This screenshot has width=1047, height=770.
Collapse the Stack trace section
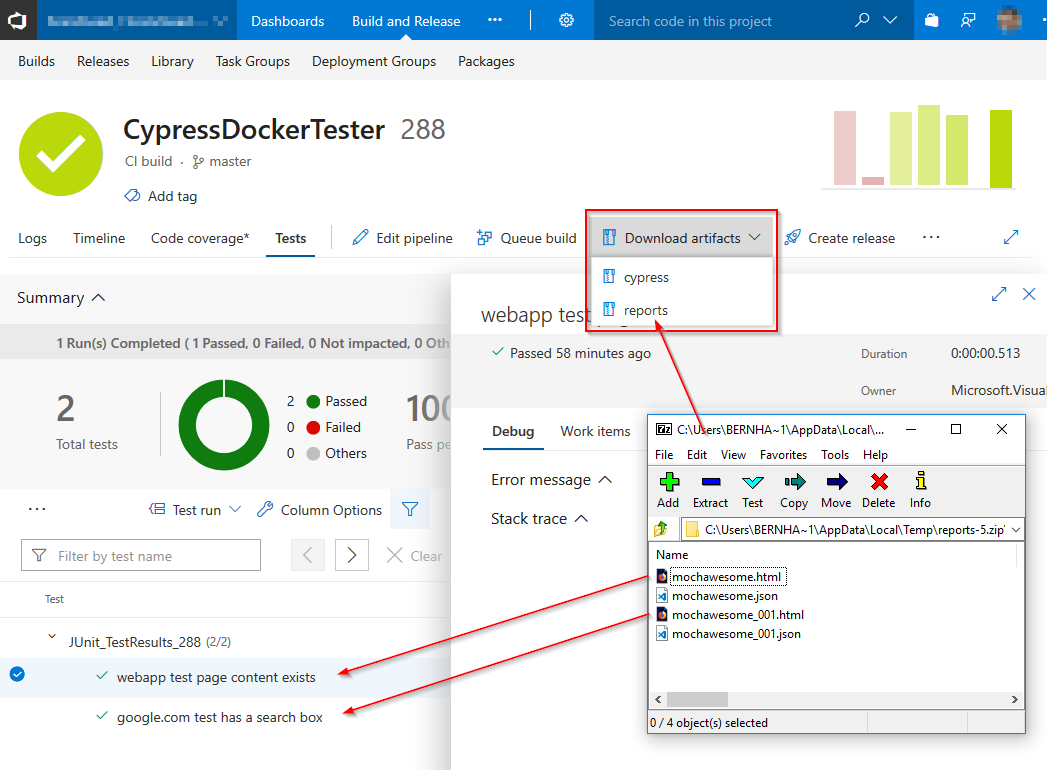582,518
